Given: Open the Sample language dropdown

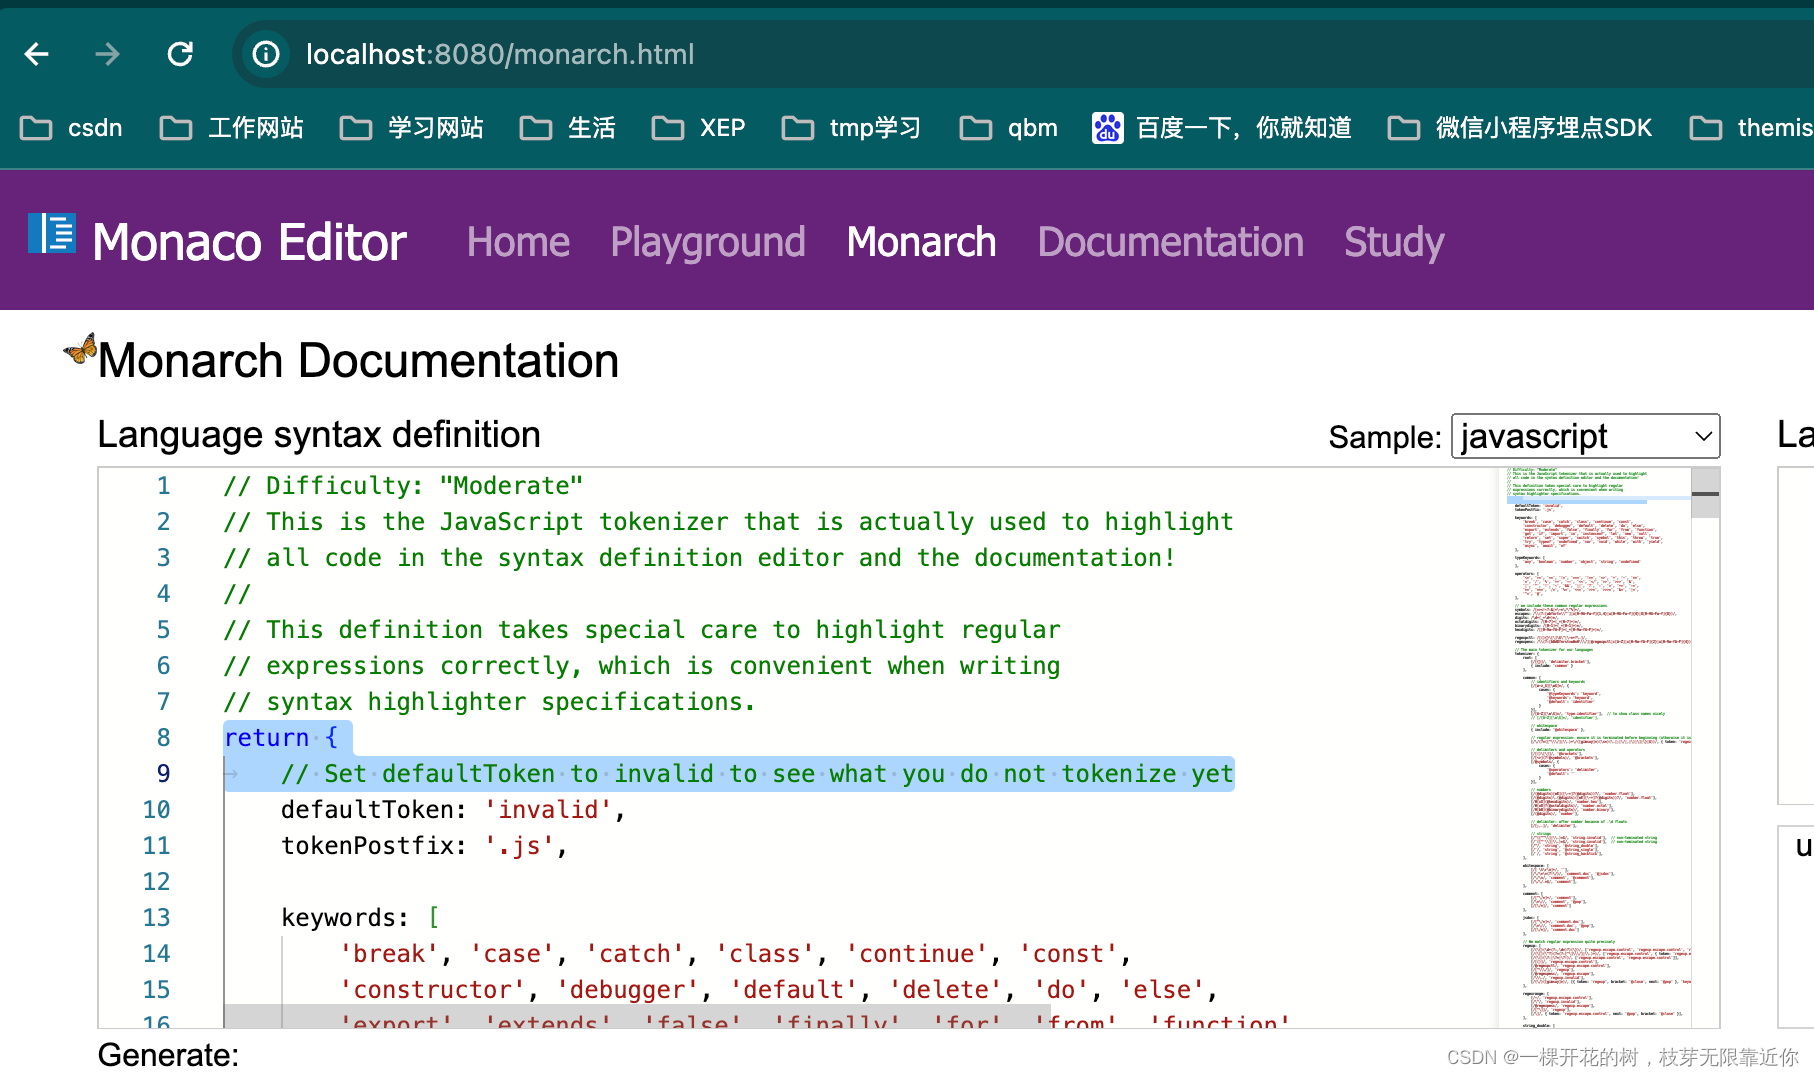Looking at the screenshot, I should pyautogui.click(x=1584, y=436).
